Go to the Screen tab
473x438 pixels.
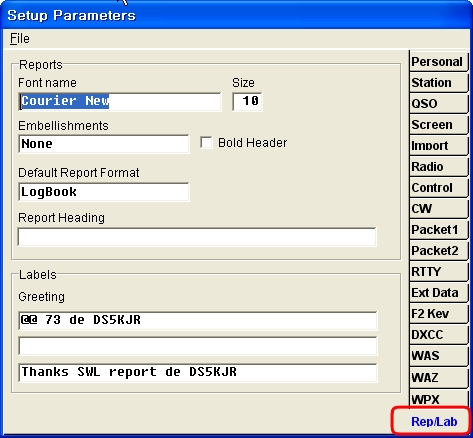(x=439, y=125)
